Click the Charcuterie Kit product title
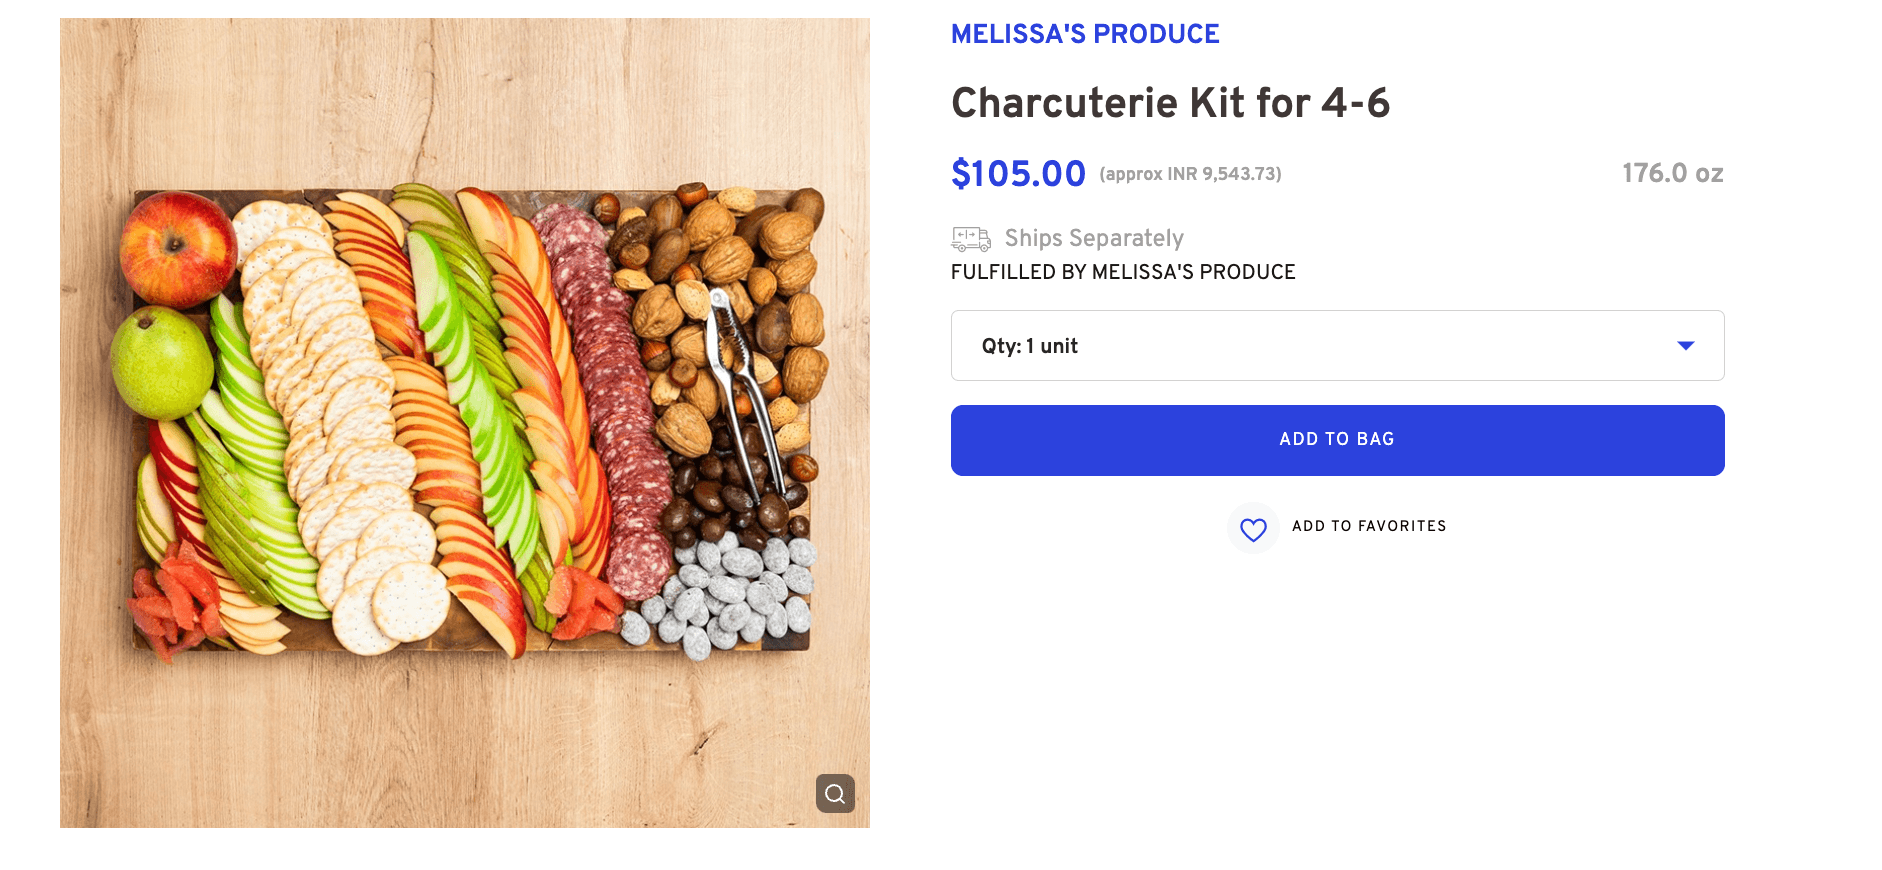Image resolution: width=1882 pixels, height=870 pixels. [1171, 101]
